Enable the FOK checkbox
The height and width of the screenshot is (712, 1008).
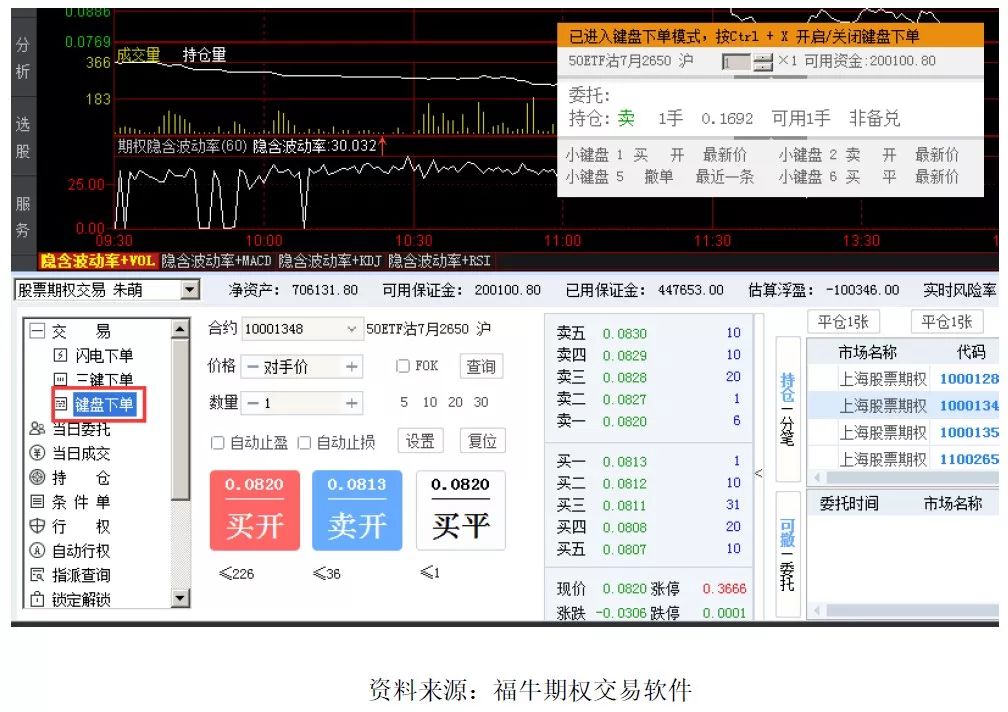[403, 366]
